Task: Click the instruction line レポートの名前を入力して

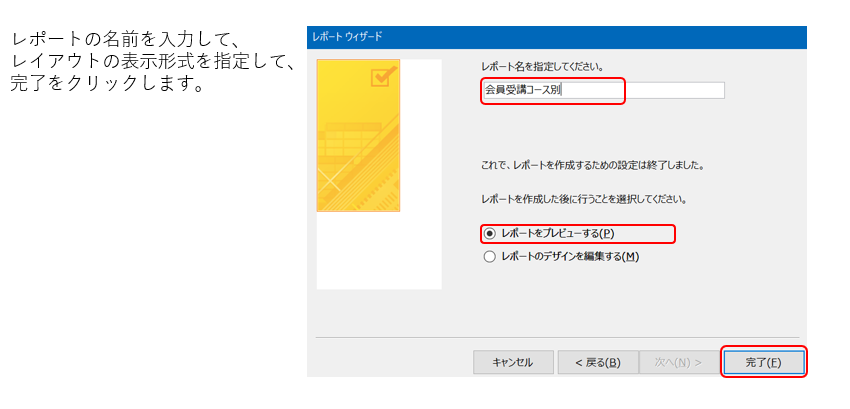Action: point(121,40)
